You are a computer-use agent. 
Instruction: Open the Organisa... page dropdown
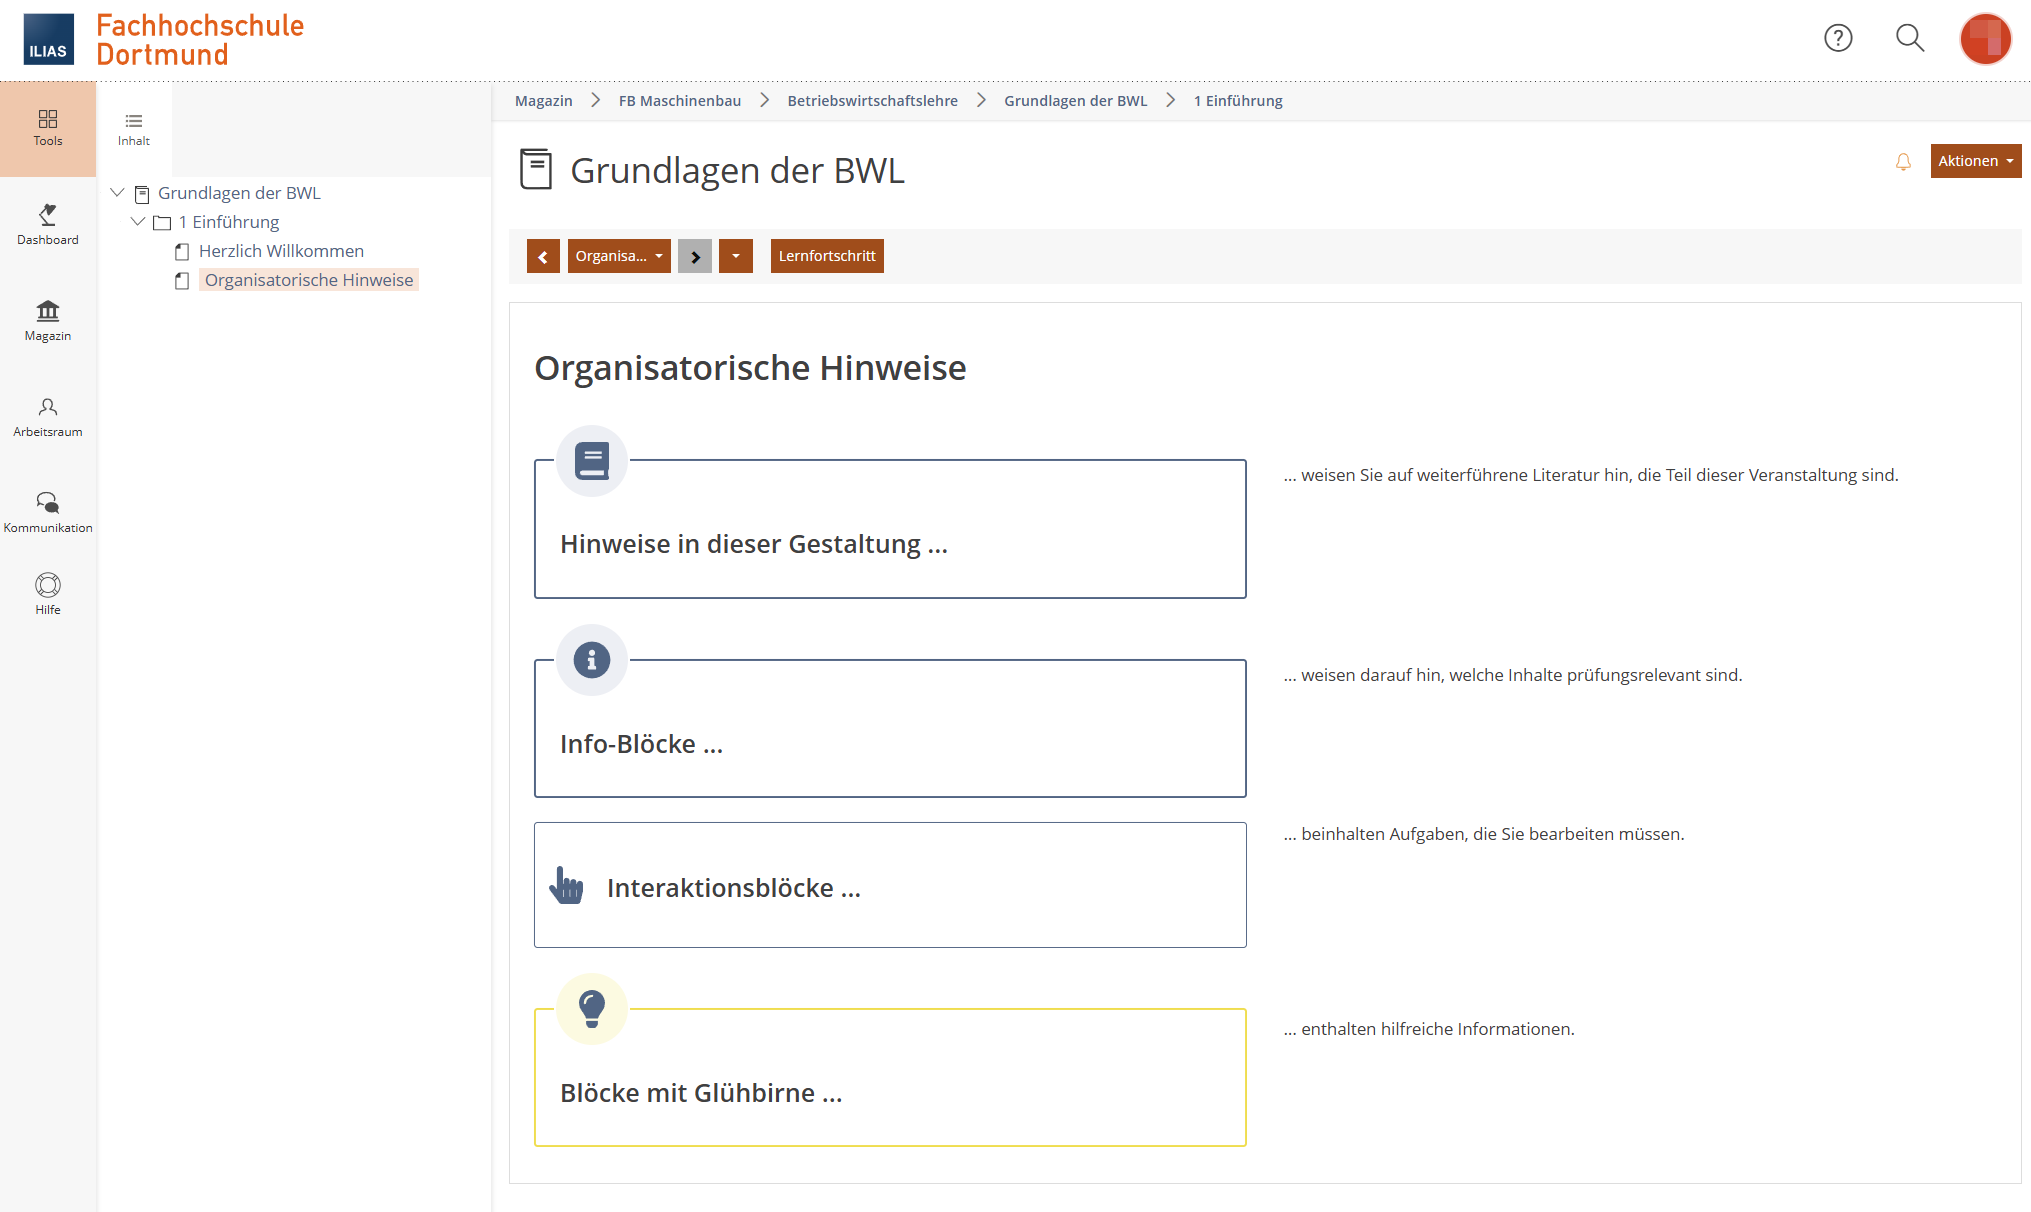(x=619, y=256)
